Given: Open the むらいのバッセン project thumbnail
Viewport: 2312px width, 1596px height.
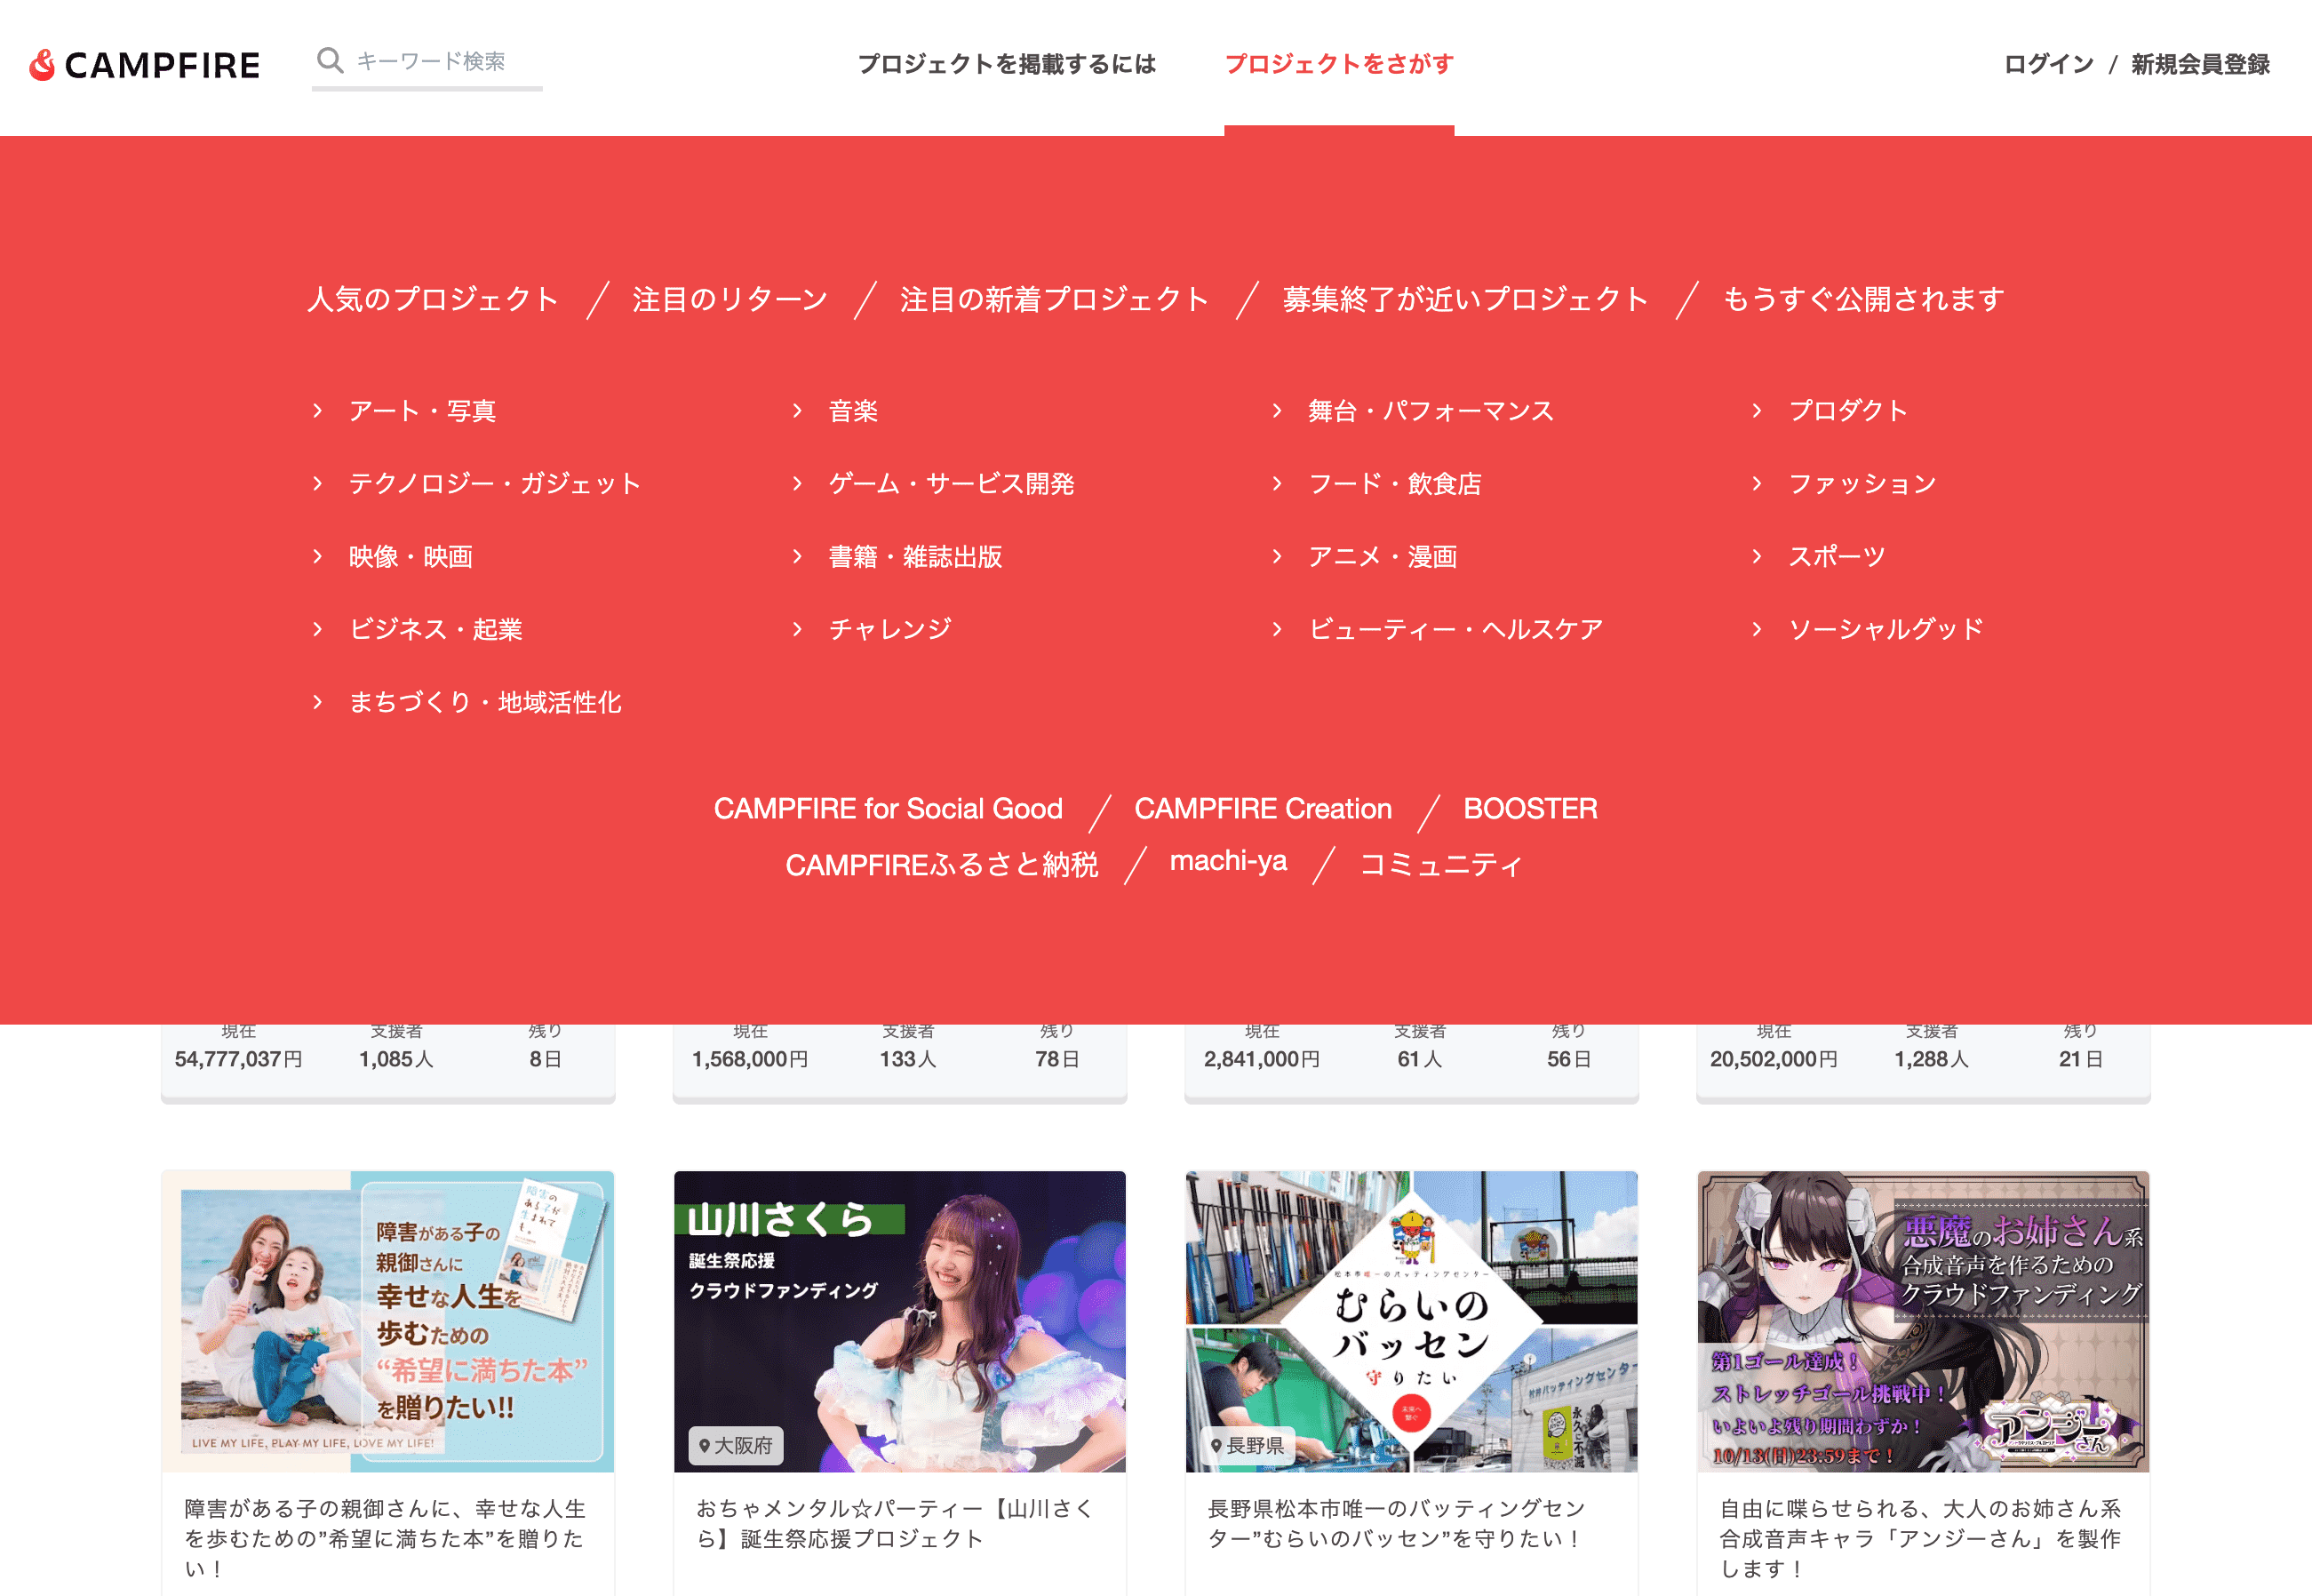Looking at the screenshot, I should 1410,1318.
